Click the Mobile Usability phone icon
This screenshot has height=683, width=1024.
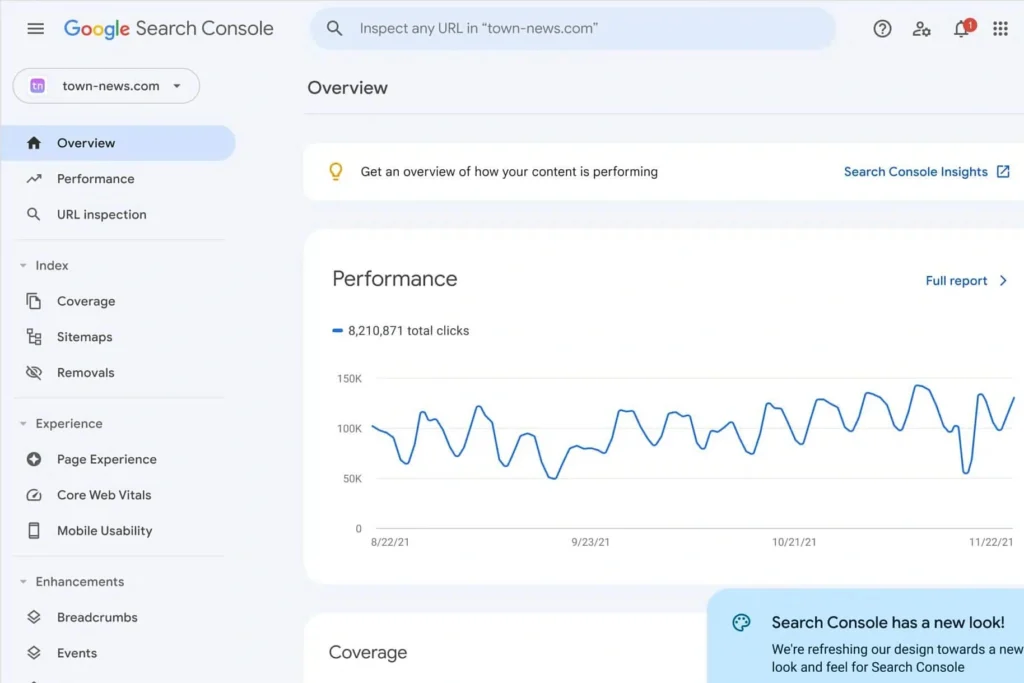click(x=34, y=531)
